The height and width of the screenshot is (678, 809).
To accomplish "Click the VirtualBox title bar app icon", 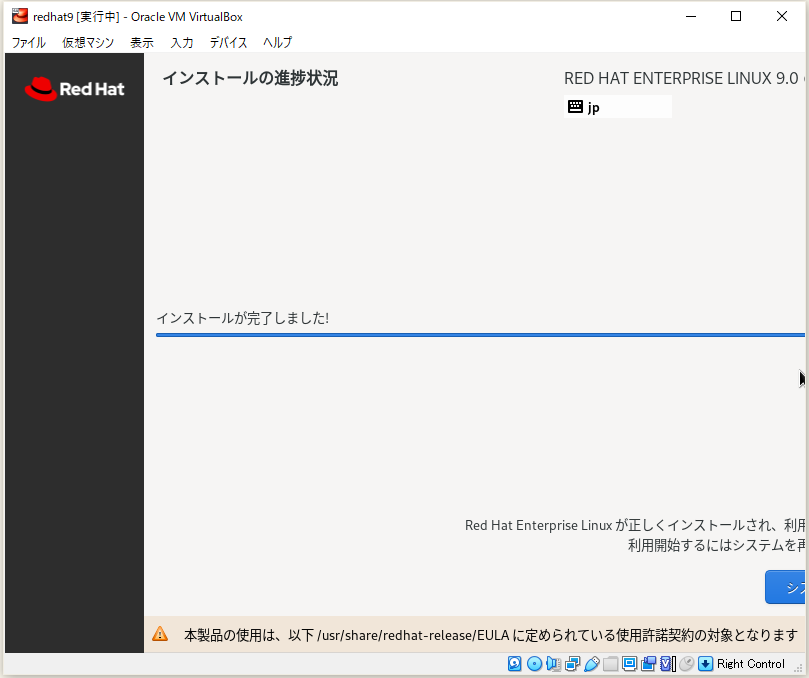I will tap(20, 16).
